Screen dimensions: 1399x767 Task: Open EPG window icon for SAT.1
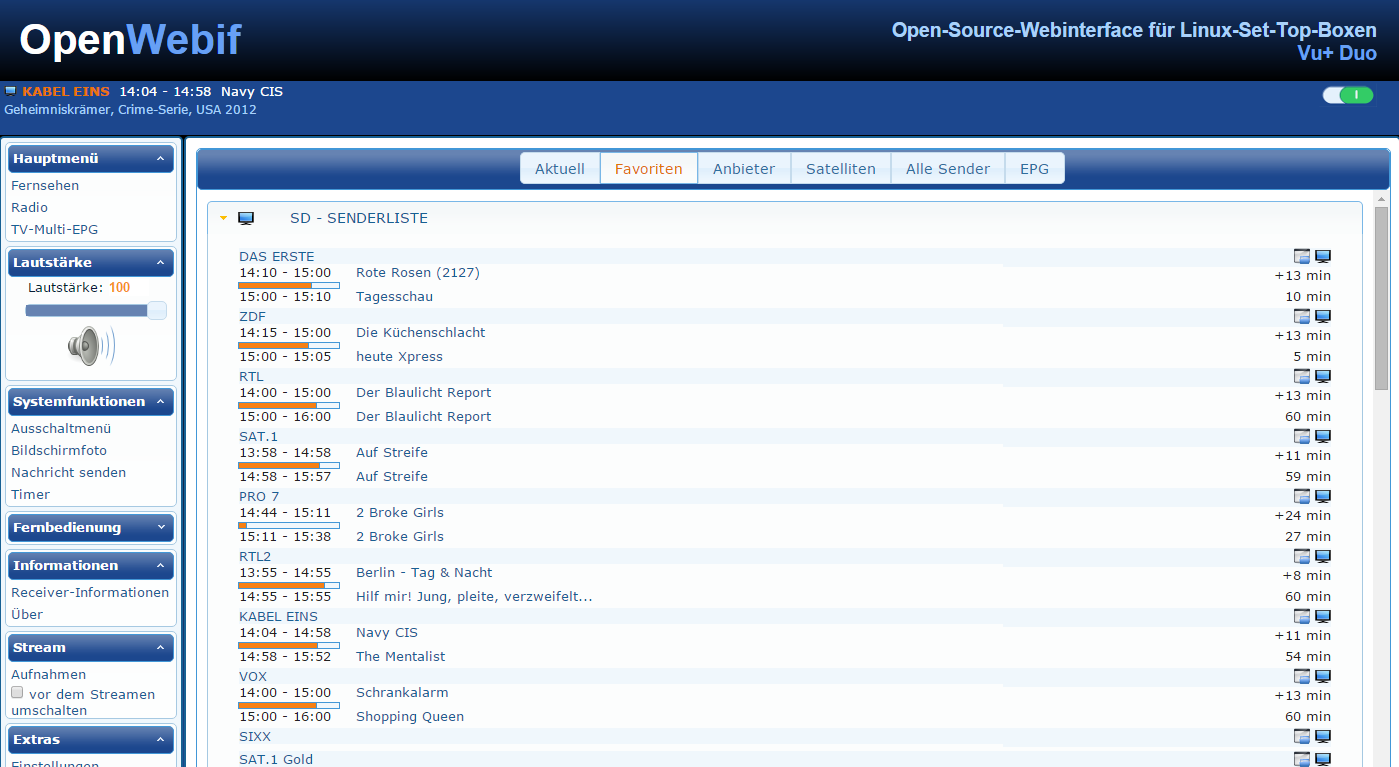click(1302, 436)
